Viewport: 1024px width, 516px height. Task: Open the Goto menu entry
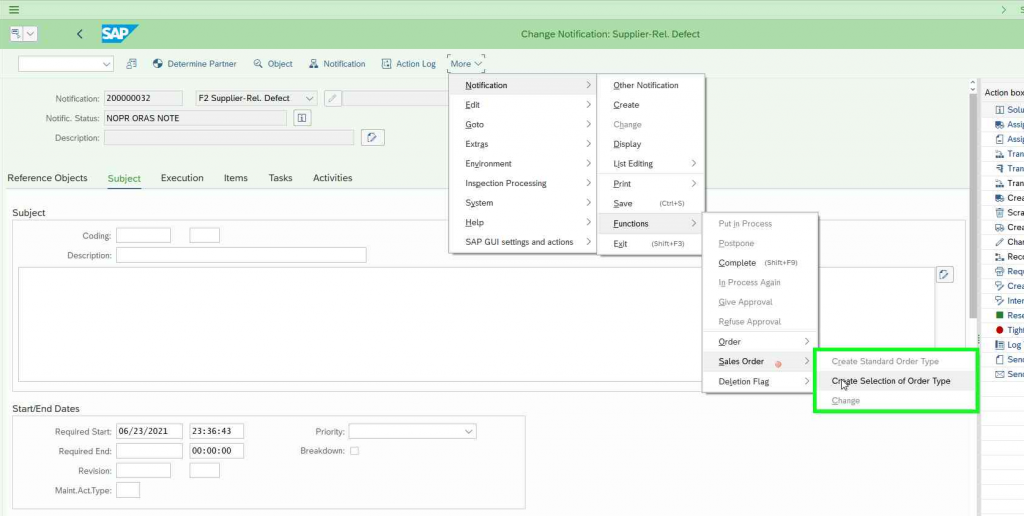pos(522,124)
